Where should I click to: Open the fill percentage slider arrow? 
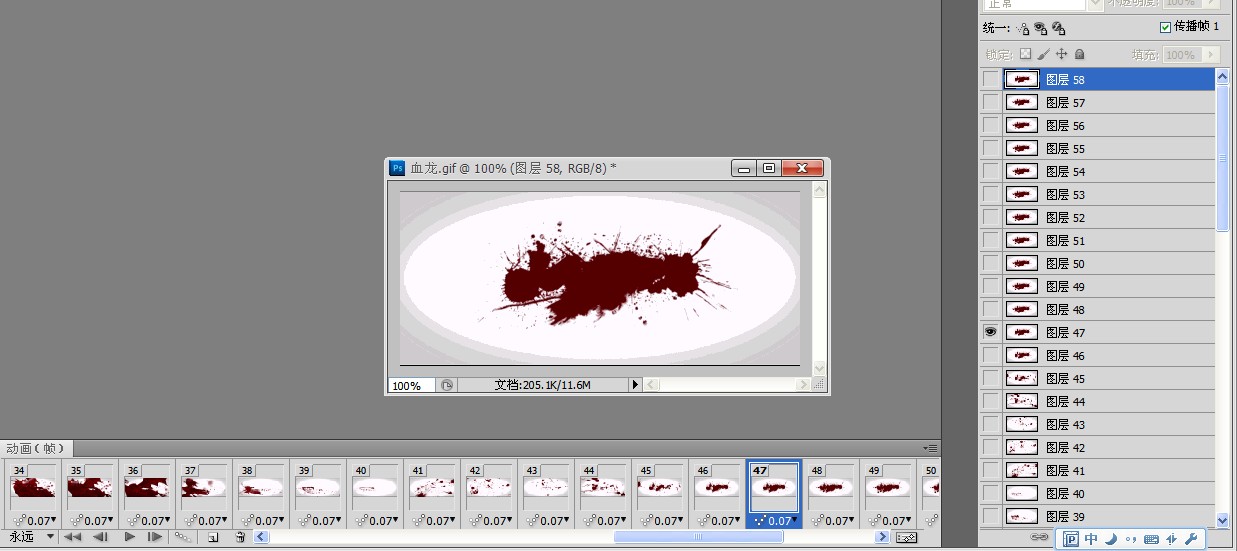(x=1212, y=54)
